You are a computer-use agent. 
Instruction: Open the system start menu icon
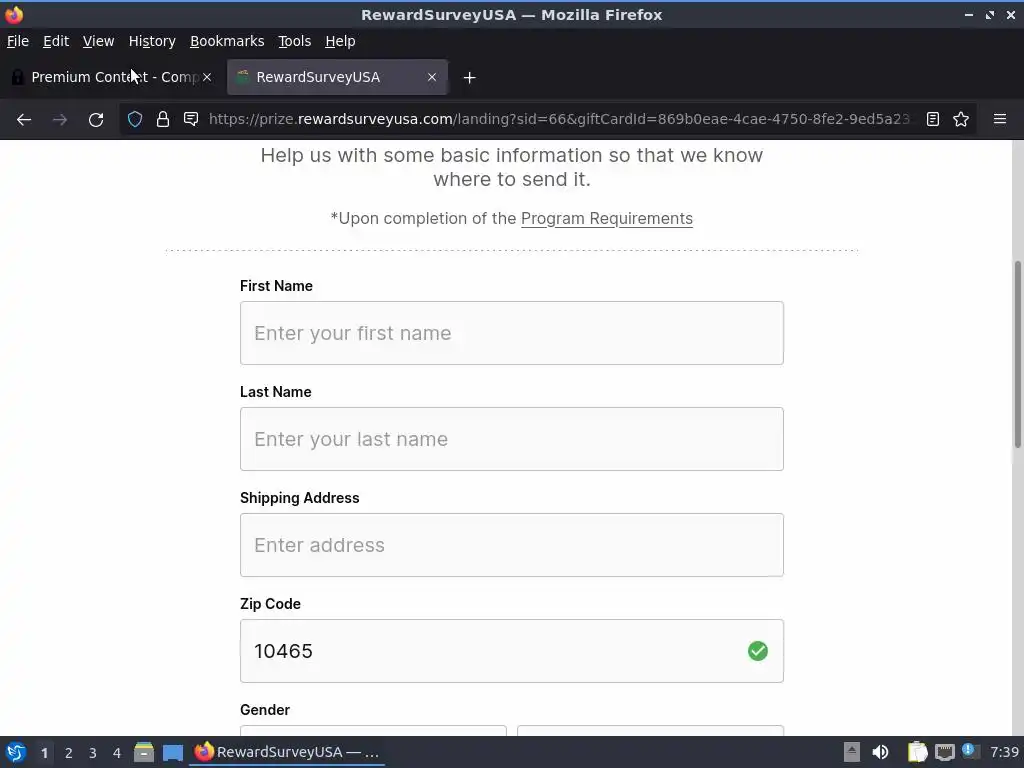(16, 752)
